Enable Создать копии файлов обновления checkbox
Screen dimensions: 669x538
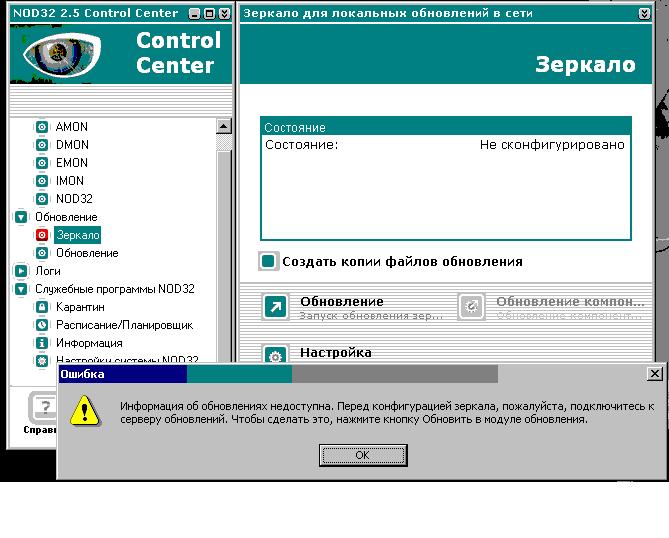tap(268, 261)
